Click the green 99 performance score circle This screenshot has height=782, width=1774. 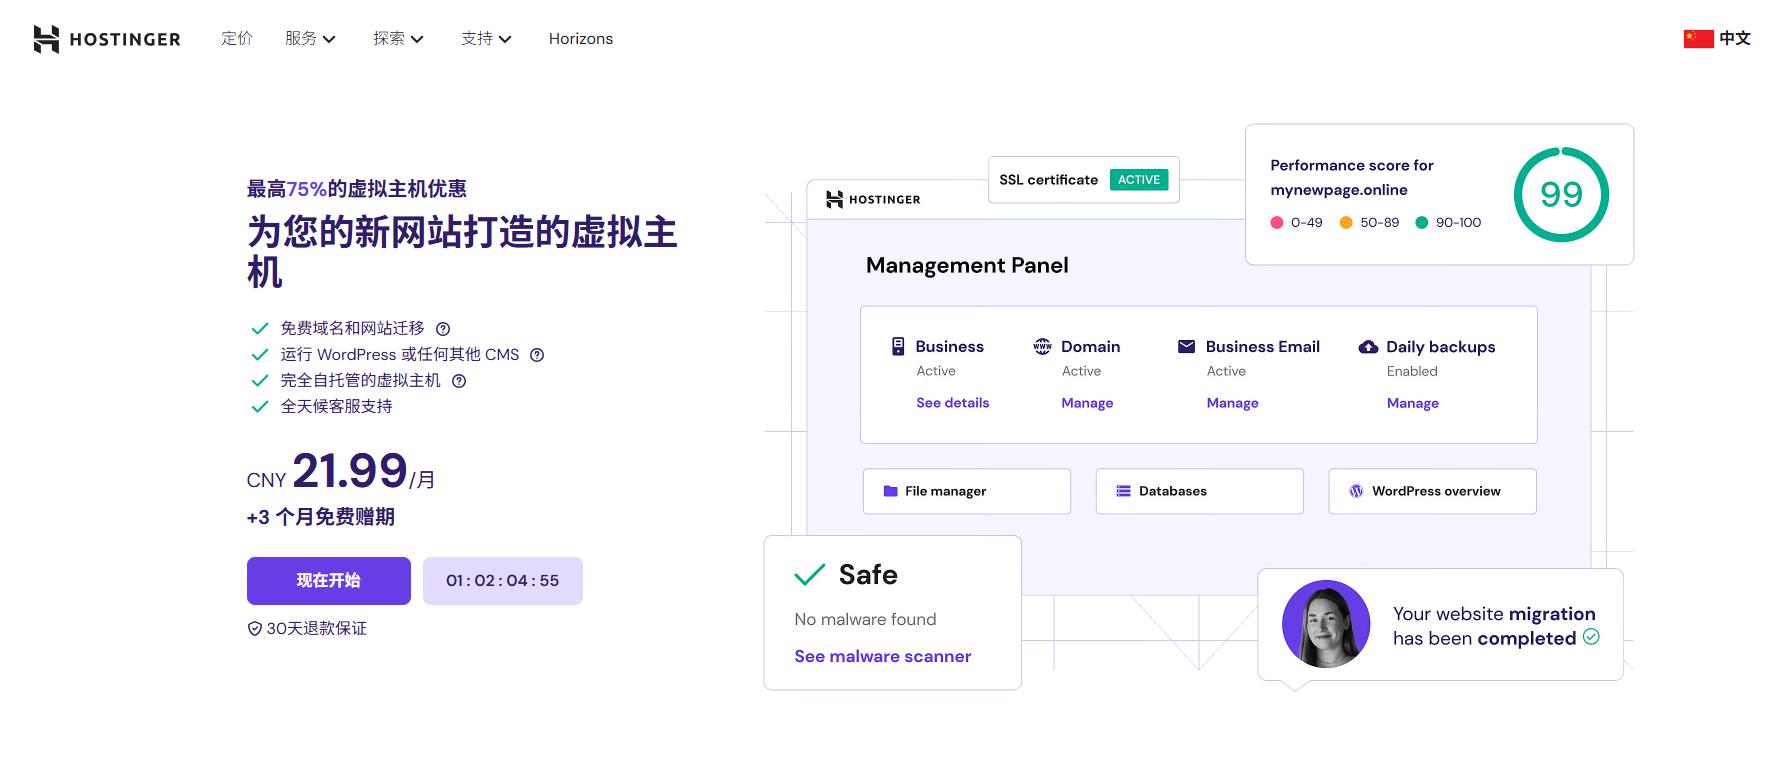click(x=1560, y=195)
